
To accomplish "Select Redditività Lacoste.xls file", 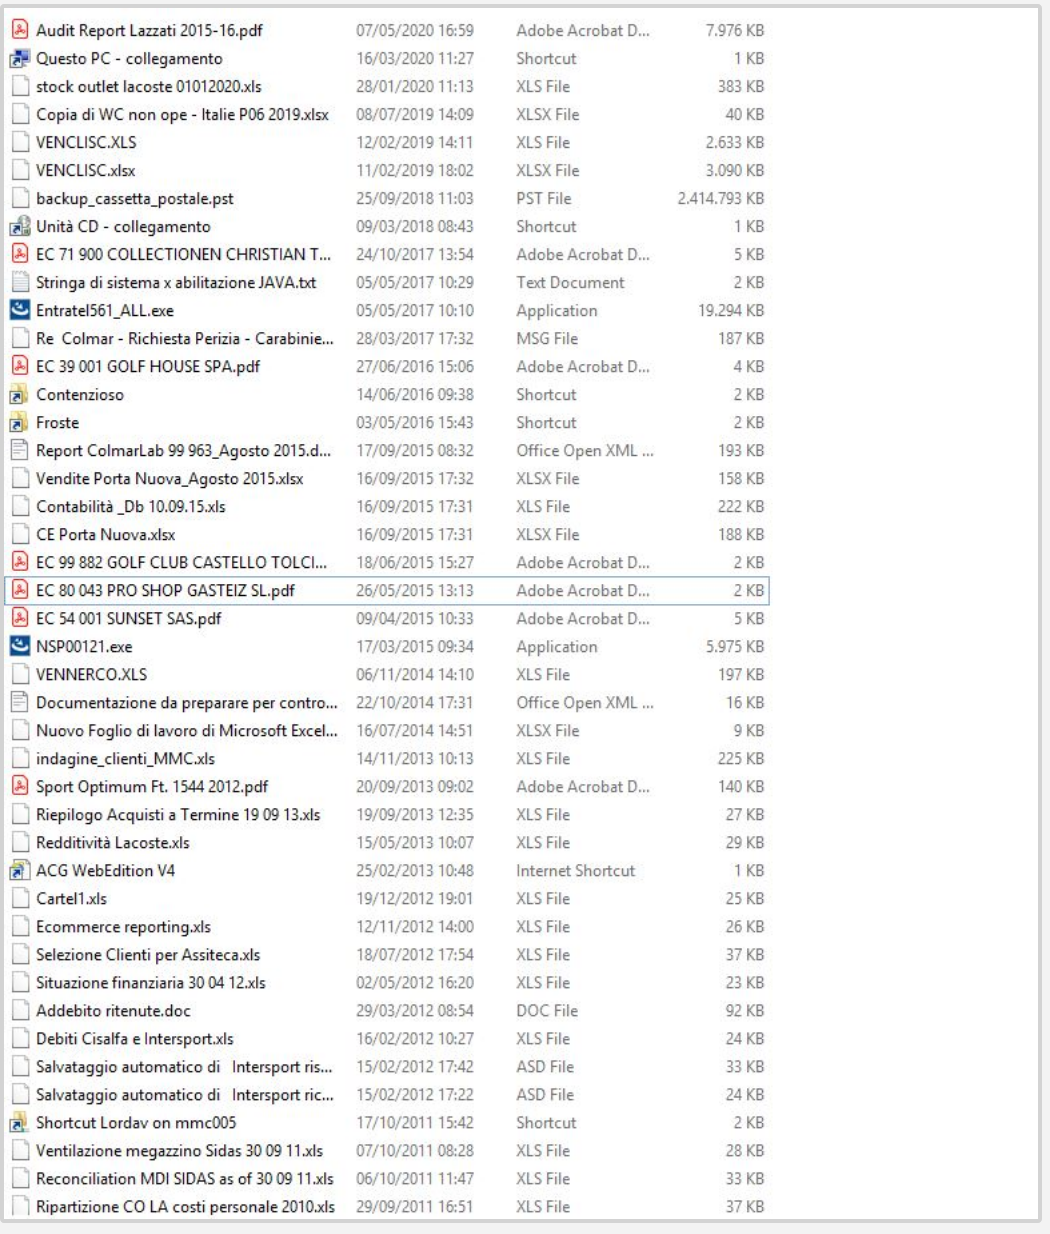I will (112, 842).
